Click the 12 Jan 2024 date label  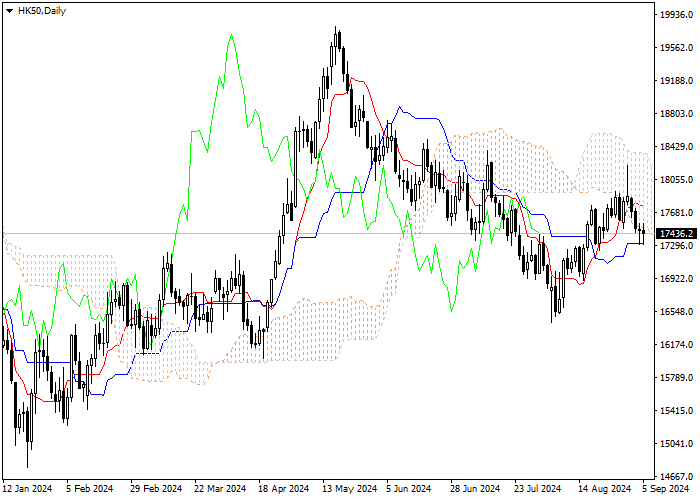27,489
